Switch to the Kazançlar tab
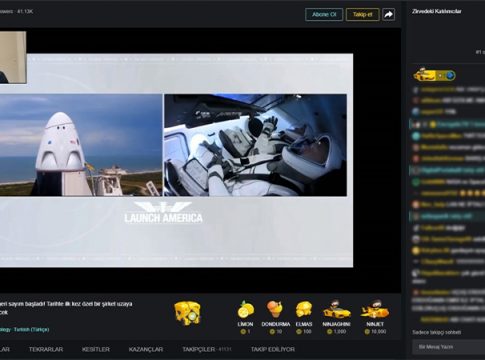The width and height of the screenshot is (485, 360). pyautogui.click(x=146, y=349)
